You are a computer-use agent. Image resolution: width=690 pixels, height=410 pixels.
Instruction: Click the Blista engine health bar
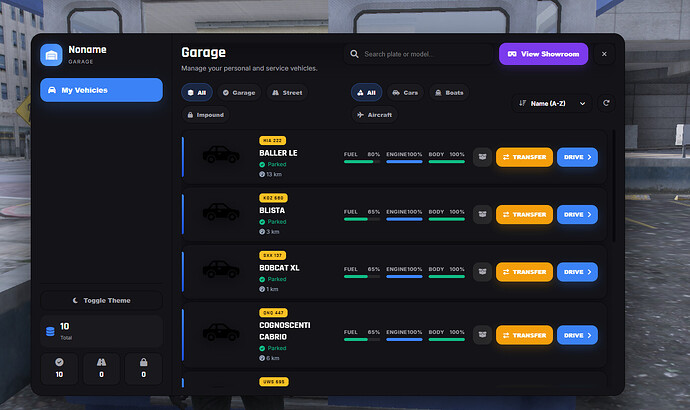(404, 219)
